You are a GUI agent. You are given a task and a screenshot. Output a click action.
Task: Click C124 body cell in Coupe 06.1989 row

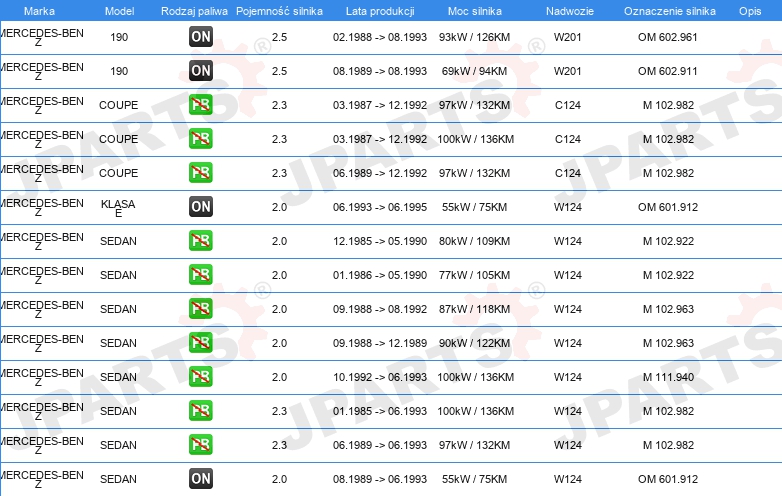568,173
